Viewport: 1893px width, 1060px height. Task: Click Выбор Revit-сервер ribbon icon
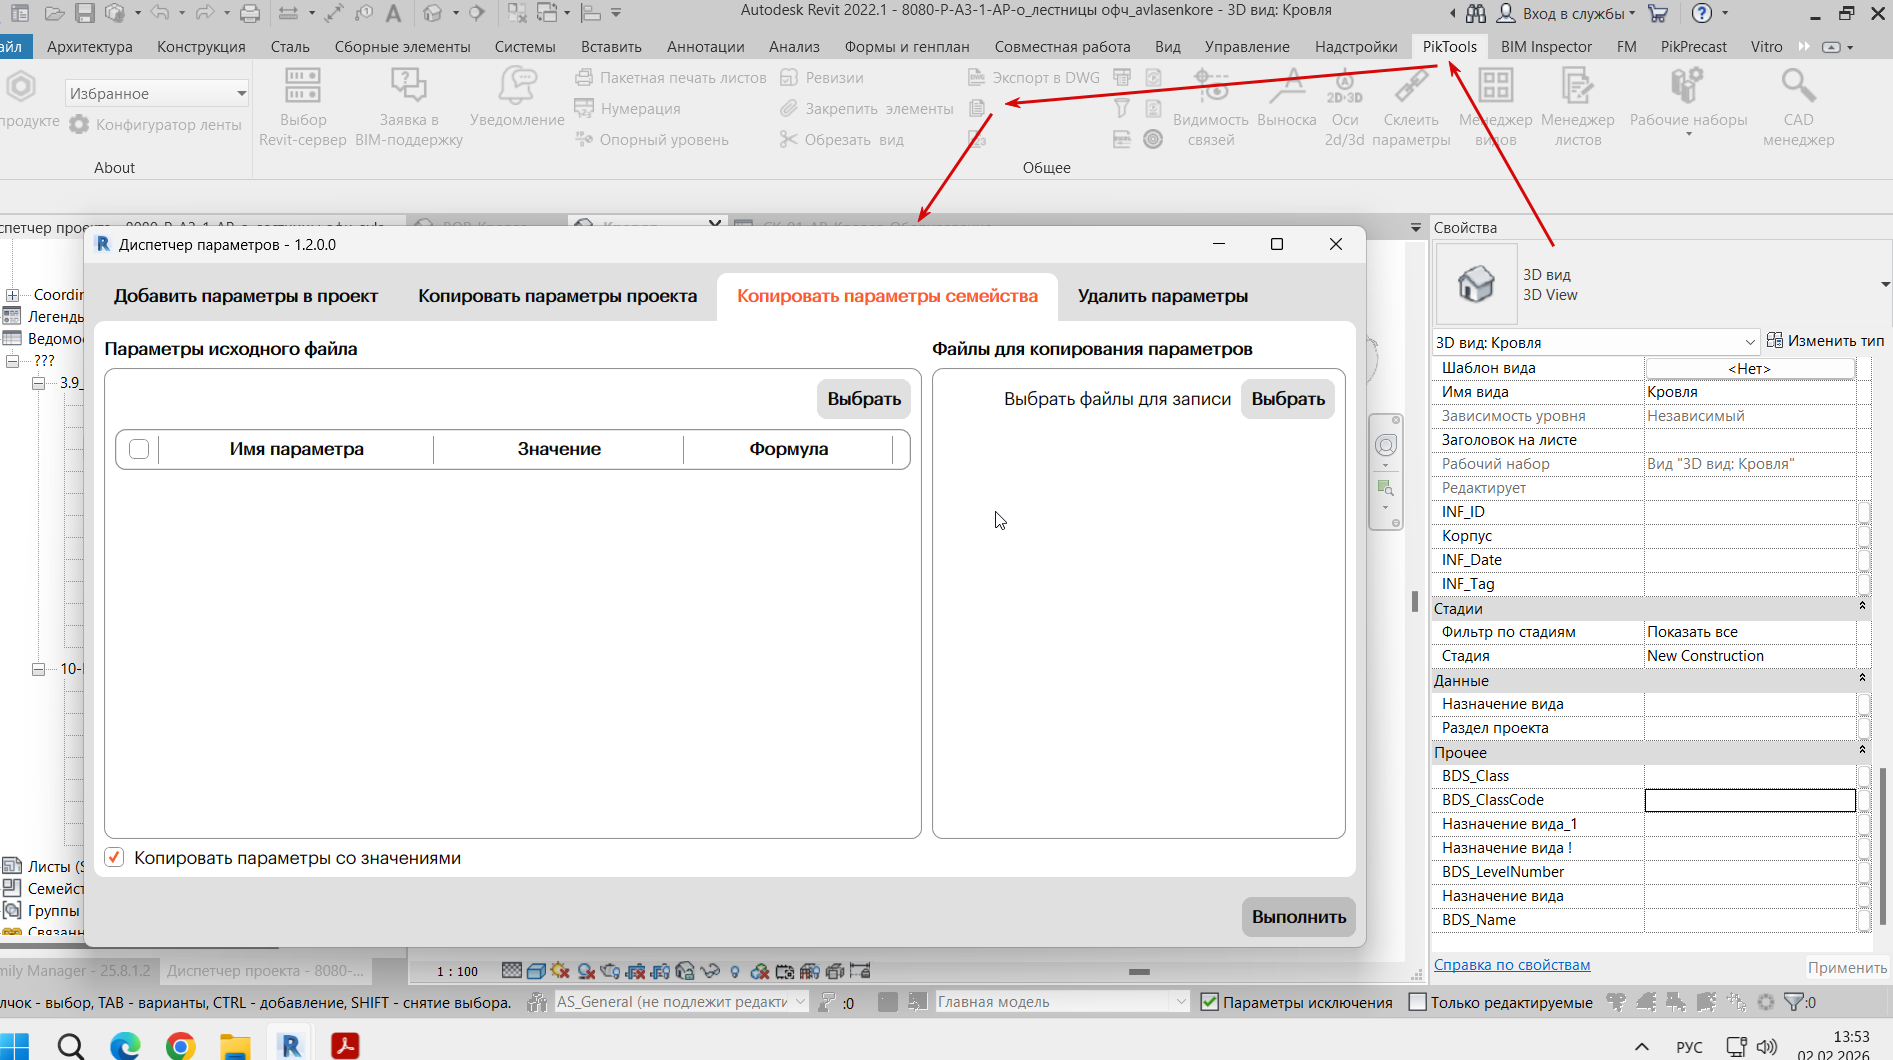[302, 107]
